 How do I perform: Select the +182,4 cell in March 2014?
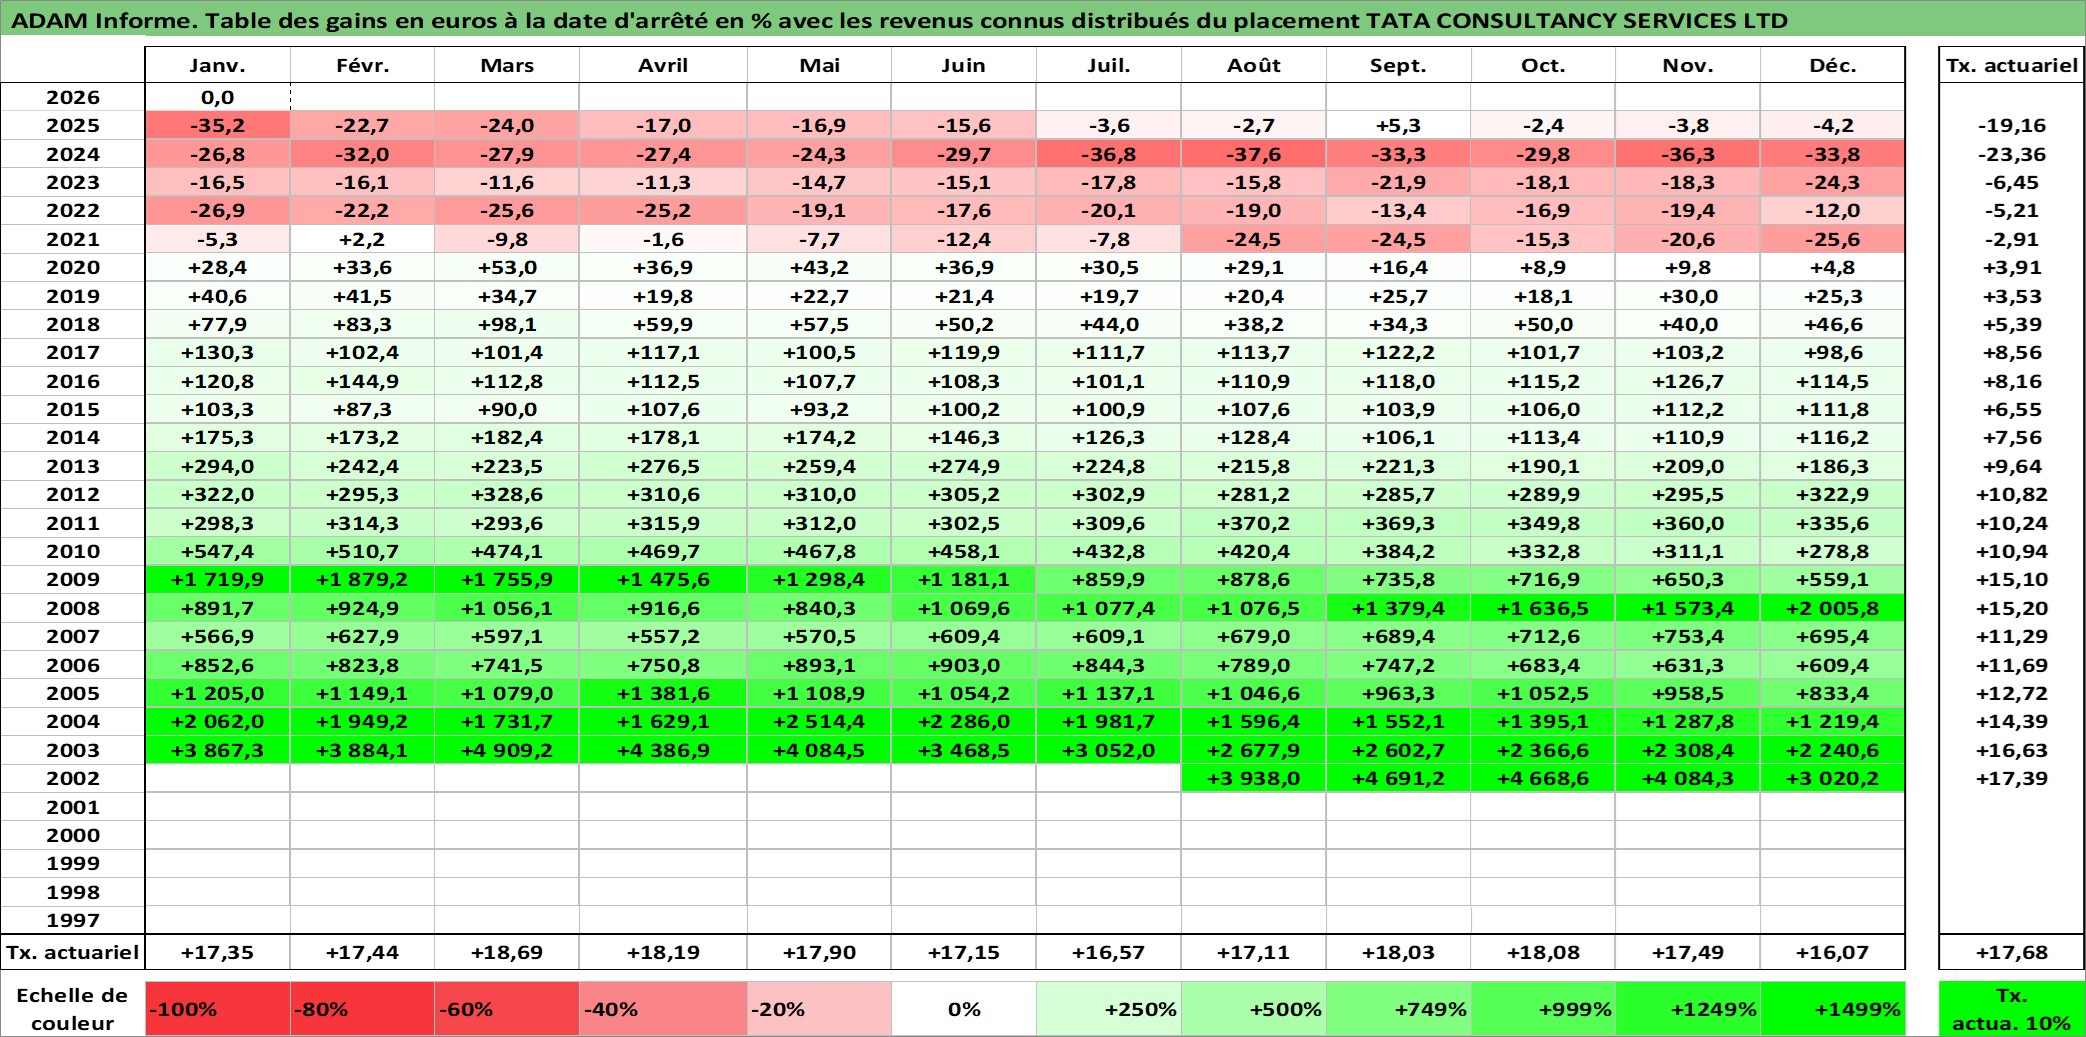(507, 437)
